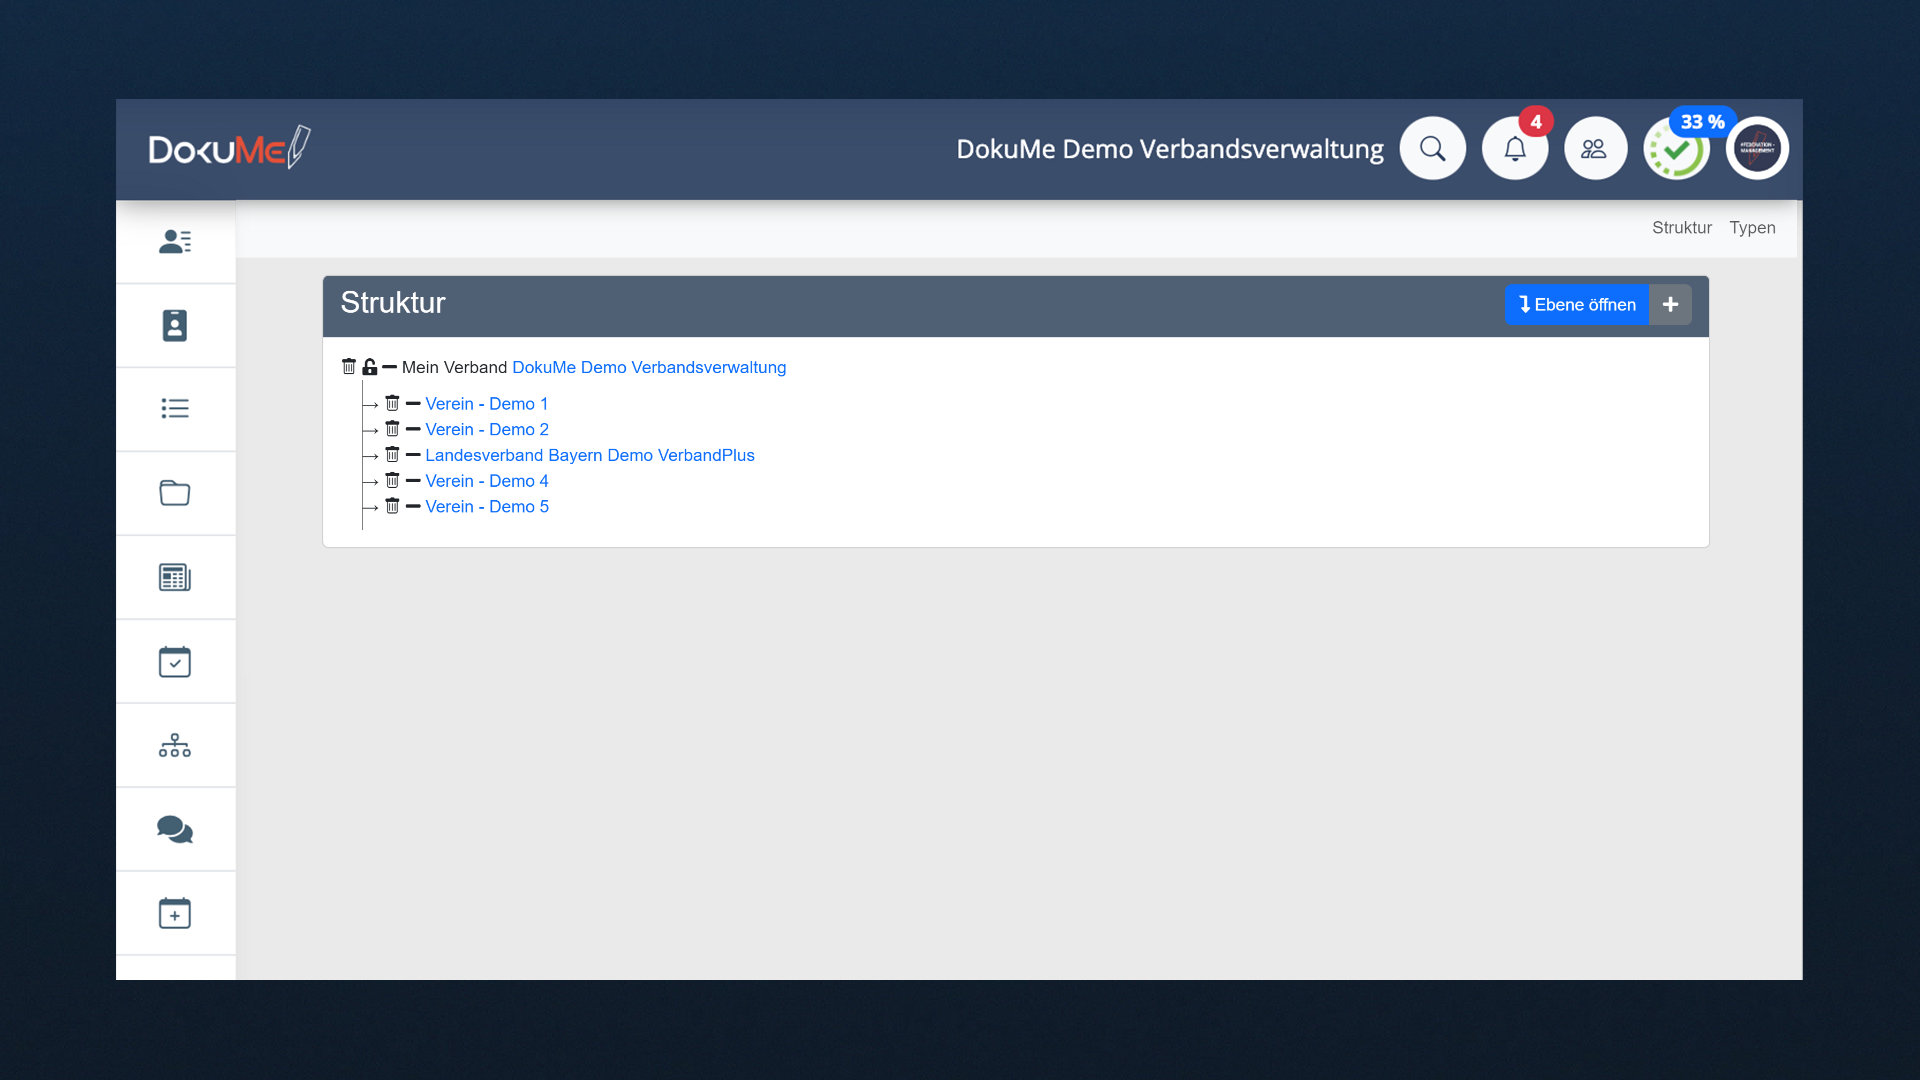The height and width of the screenshot is (1080, 1920).
Task: Click the Ebene öffnen button
Action: [x=1577, y=305]
